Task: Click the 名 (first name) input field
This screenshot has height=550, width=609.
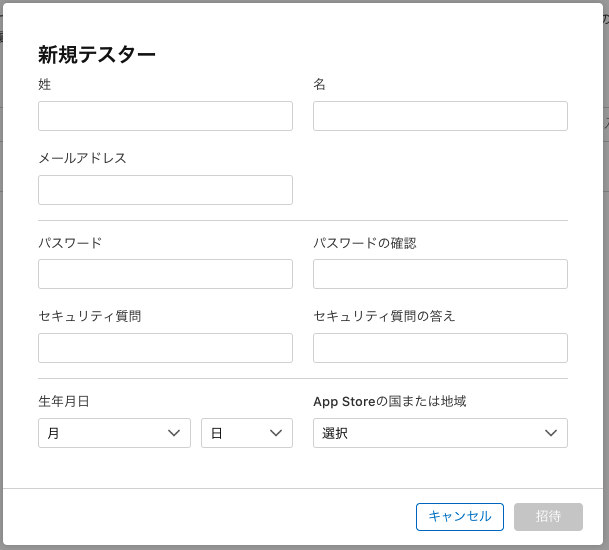Action: 440,116
